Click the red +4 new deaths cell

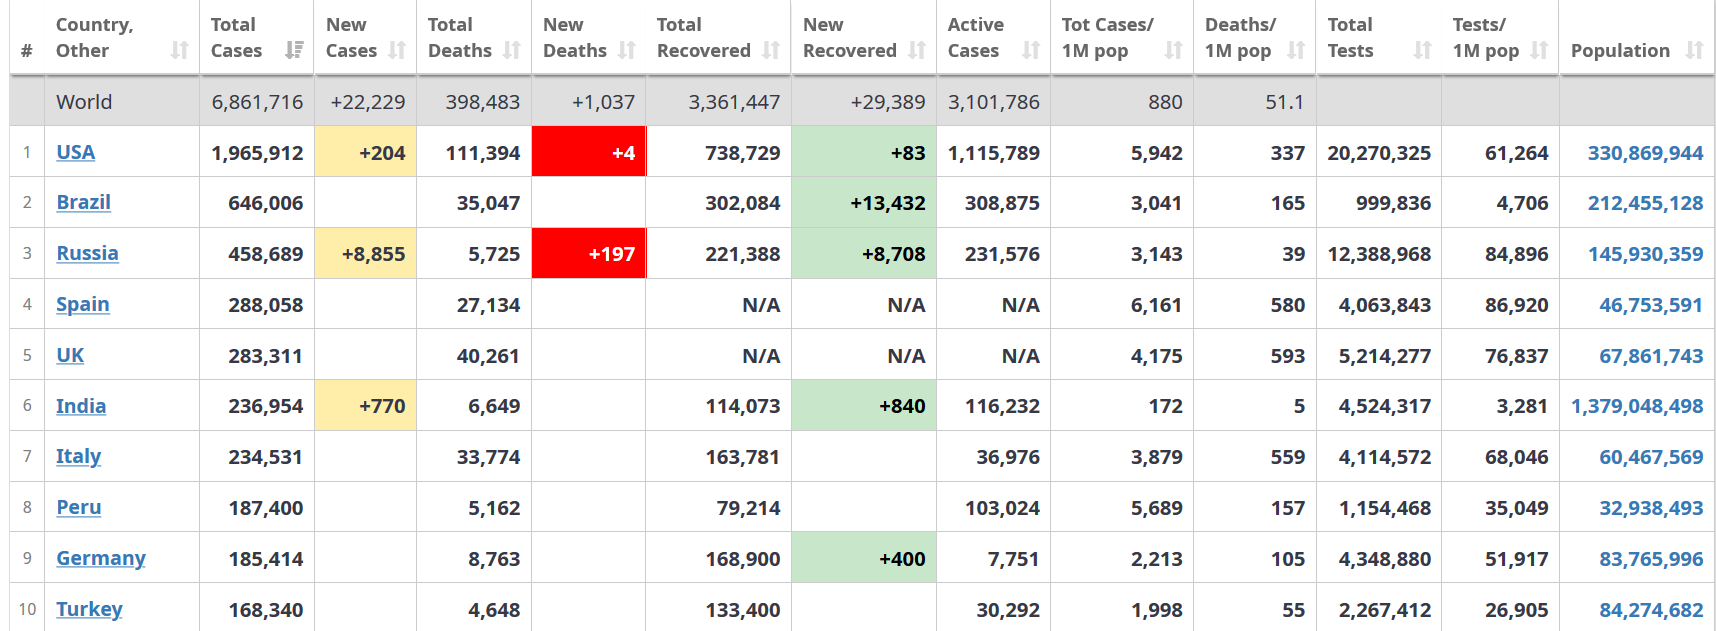[589, 152]
